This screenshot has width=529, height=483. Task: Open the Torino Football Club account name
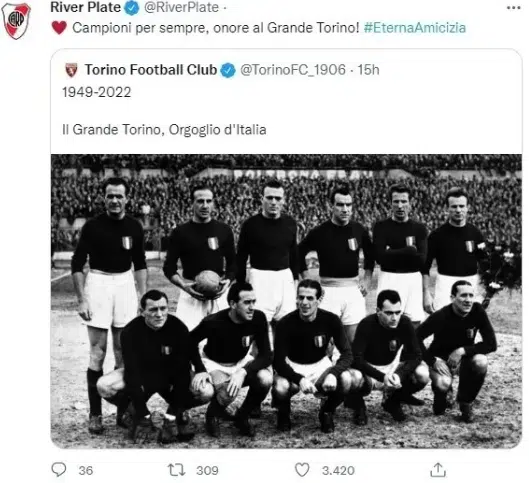(150, 69)
